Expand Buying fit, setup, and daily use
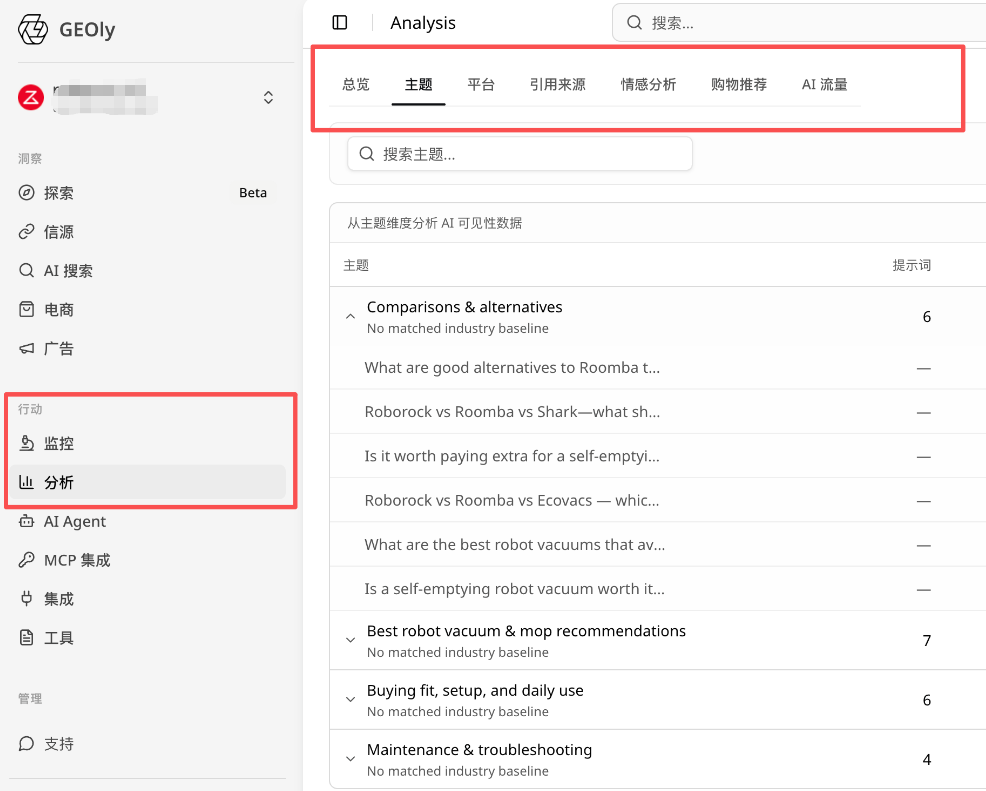Screen dimensions: 986x791 tap(350, 699)
